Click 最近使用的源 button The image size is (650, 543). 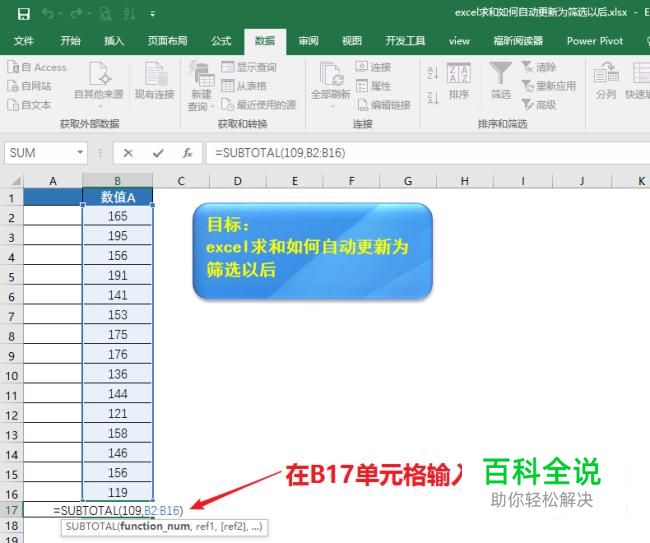(258, 105)
